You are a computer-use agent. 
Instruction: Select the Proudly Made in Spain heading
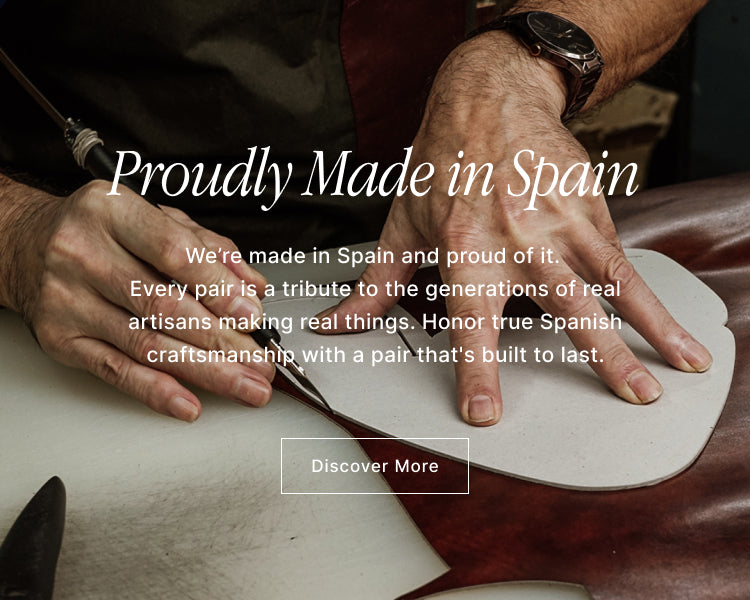coord(374,178)
